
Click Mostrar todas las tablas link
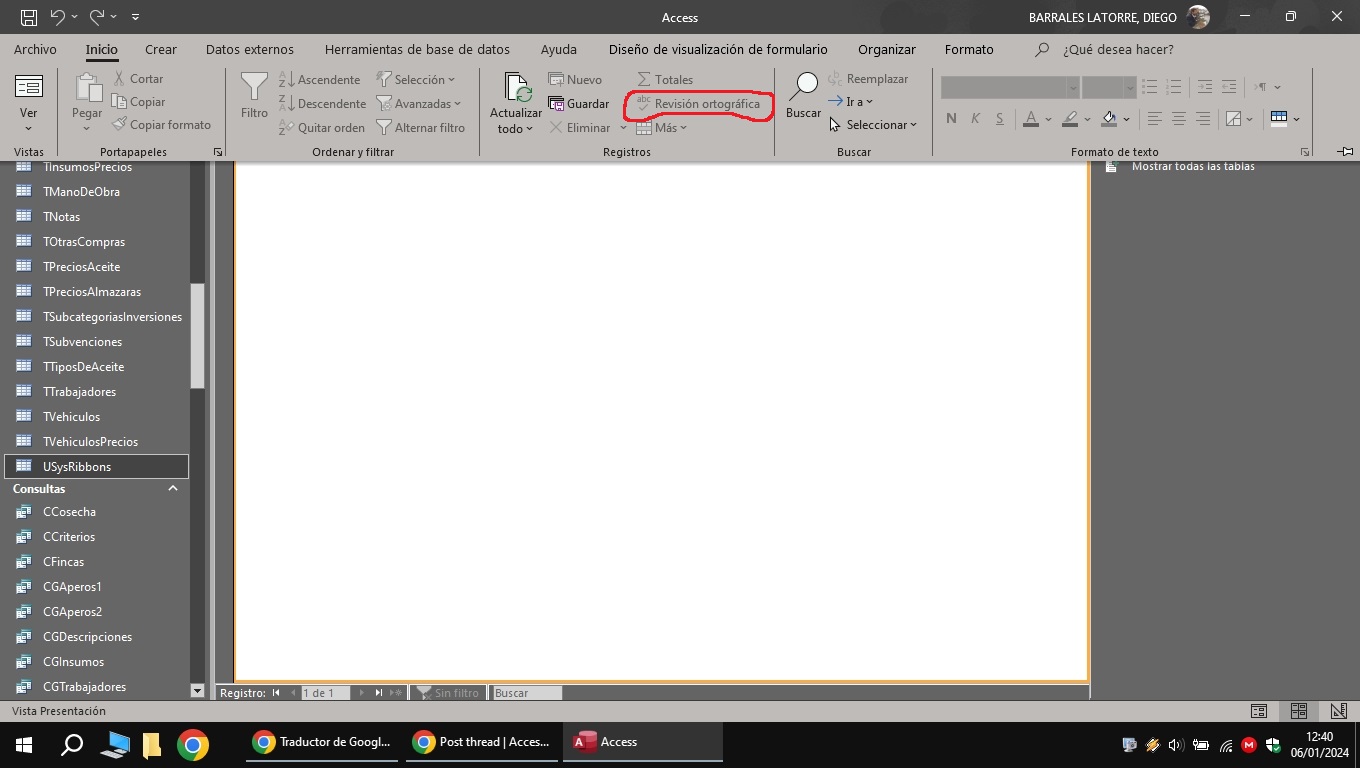point(1193,166)
